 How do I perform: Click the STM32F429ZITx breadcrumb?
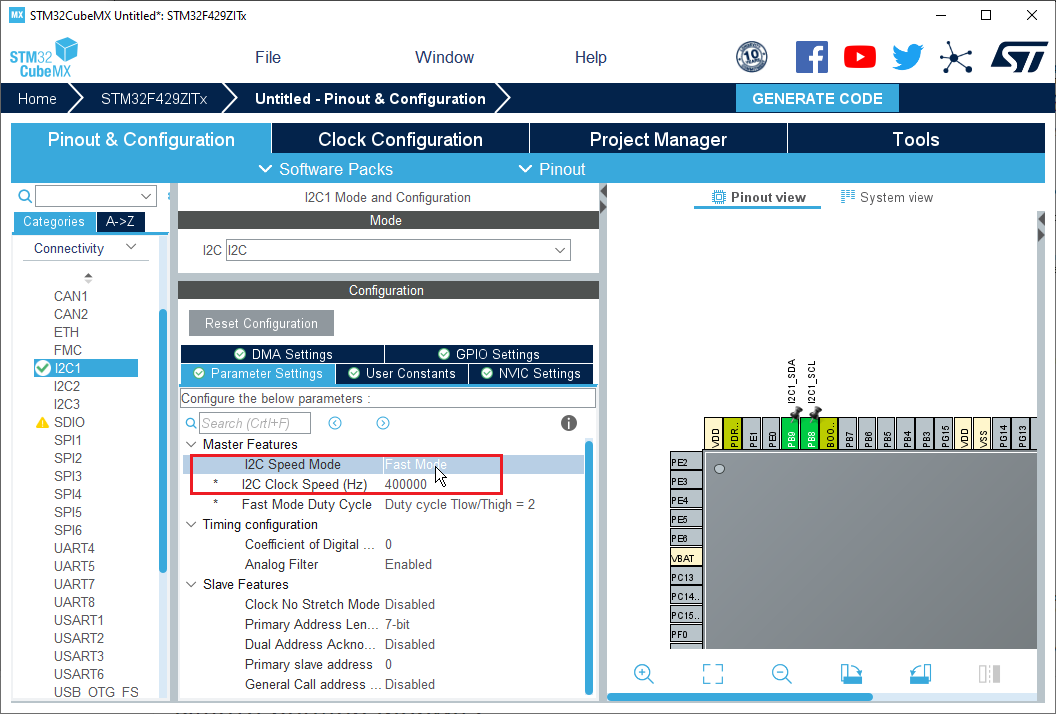pos(154,98)
